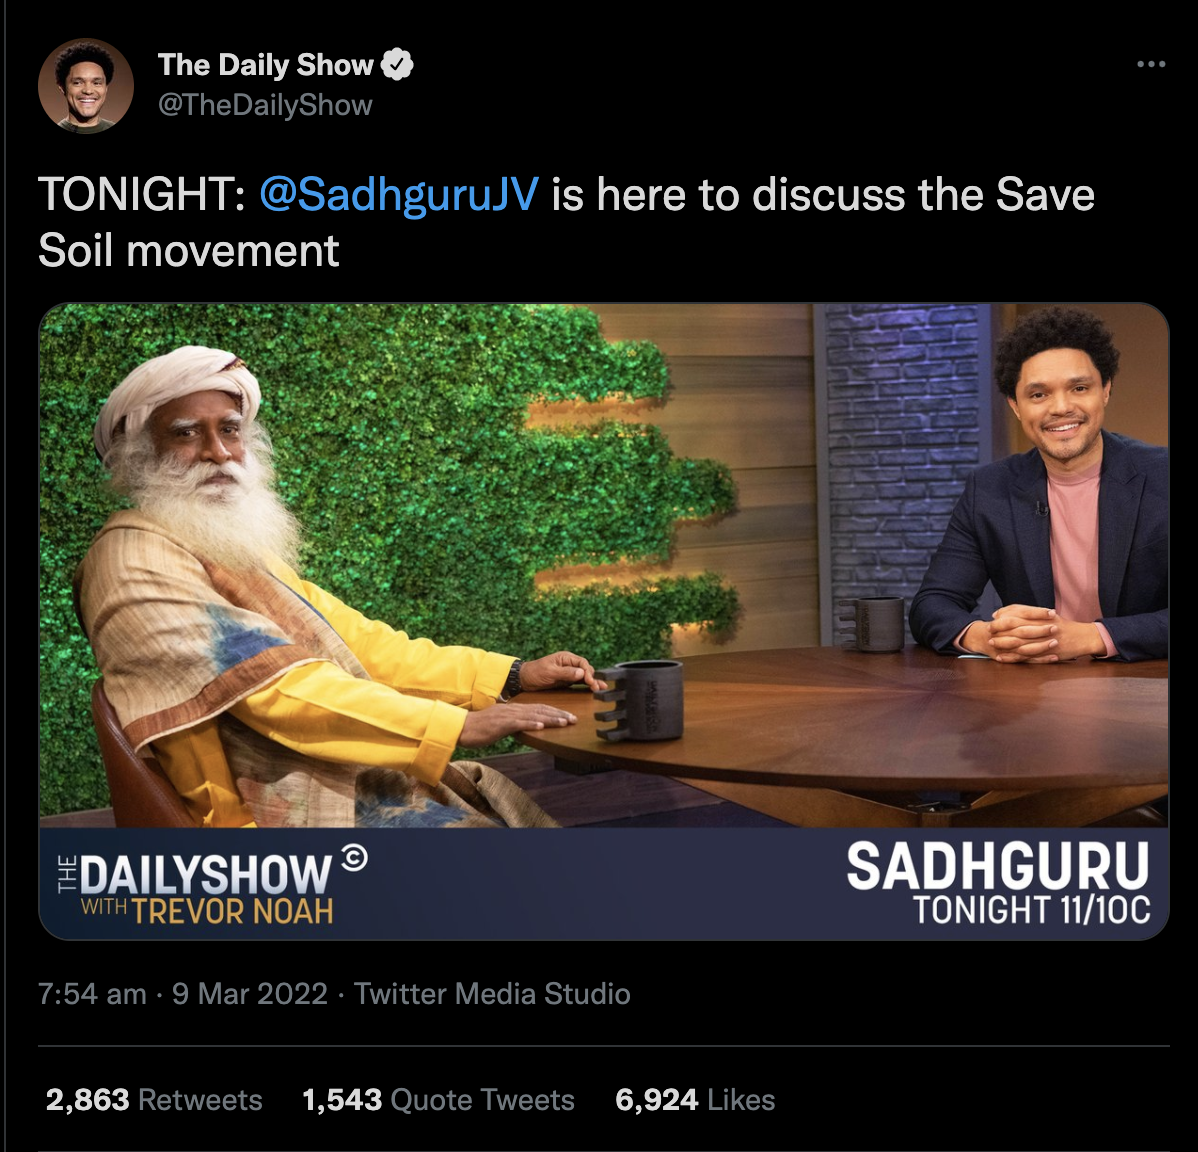
Task: Open the @SadhguruJV mention
Action: click(x=400, y=194)
